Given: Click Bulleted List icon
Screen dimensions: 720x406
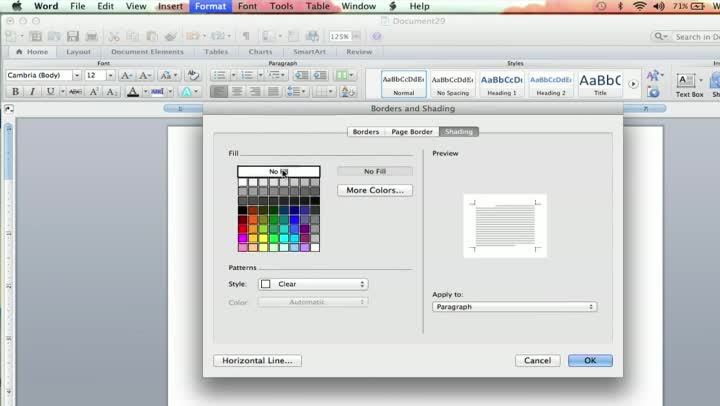Looking at the screenshot, I should tap(219, 75).
